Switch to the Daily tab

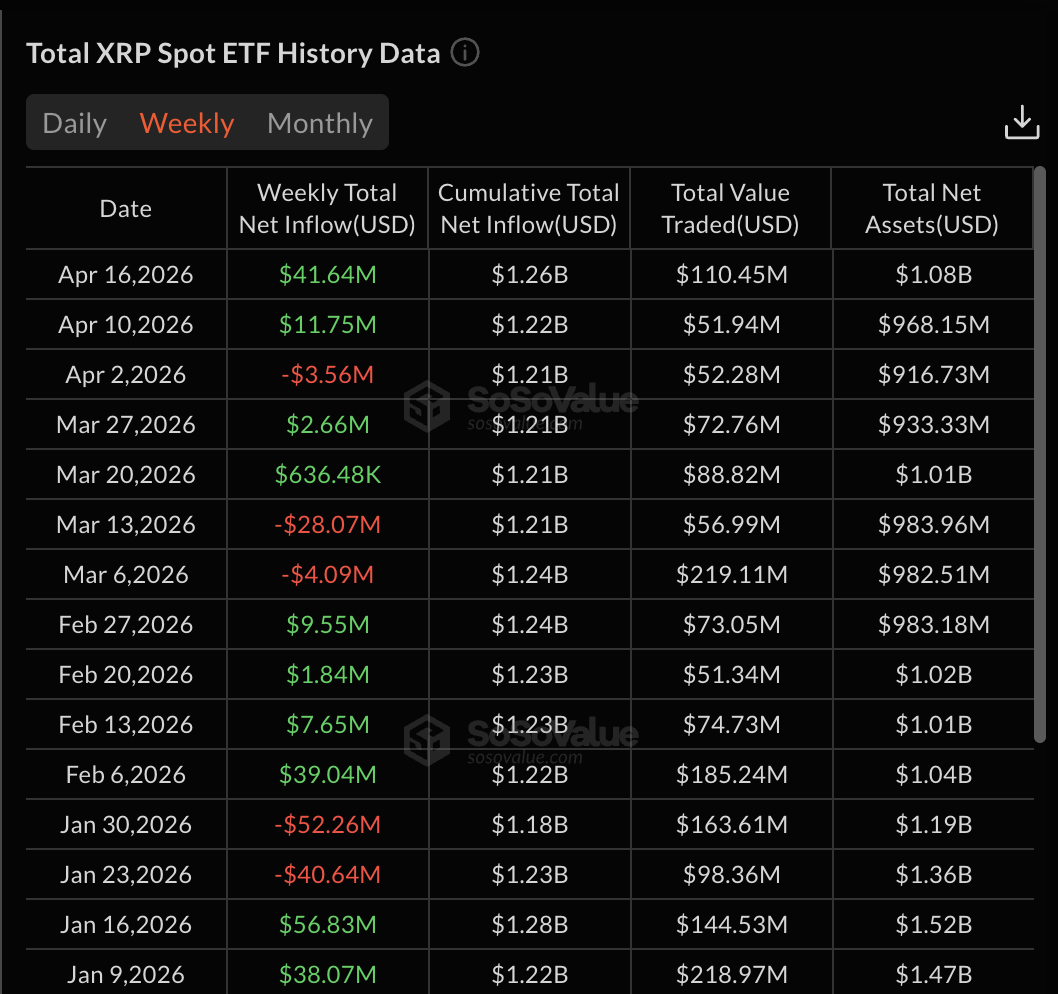(75, 123)
